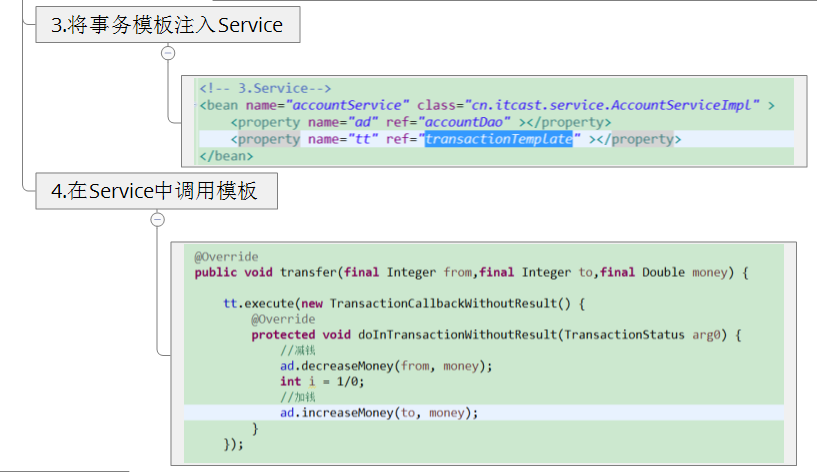Click the first '@Override' annotation above transfer
Image resolution: width=817 pixels, height=472 pixels.
(226, 257)
